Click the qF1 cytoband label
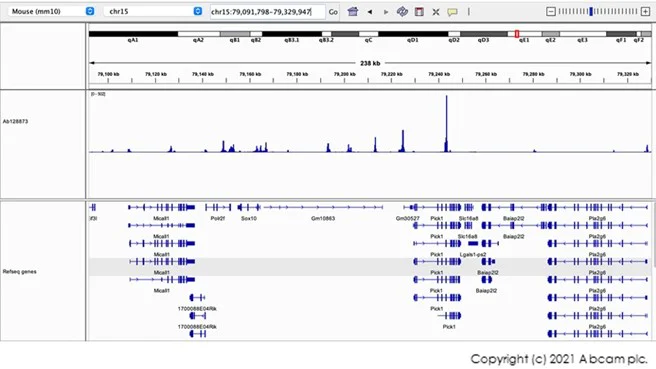 [621, 40]
